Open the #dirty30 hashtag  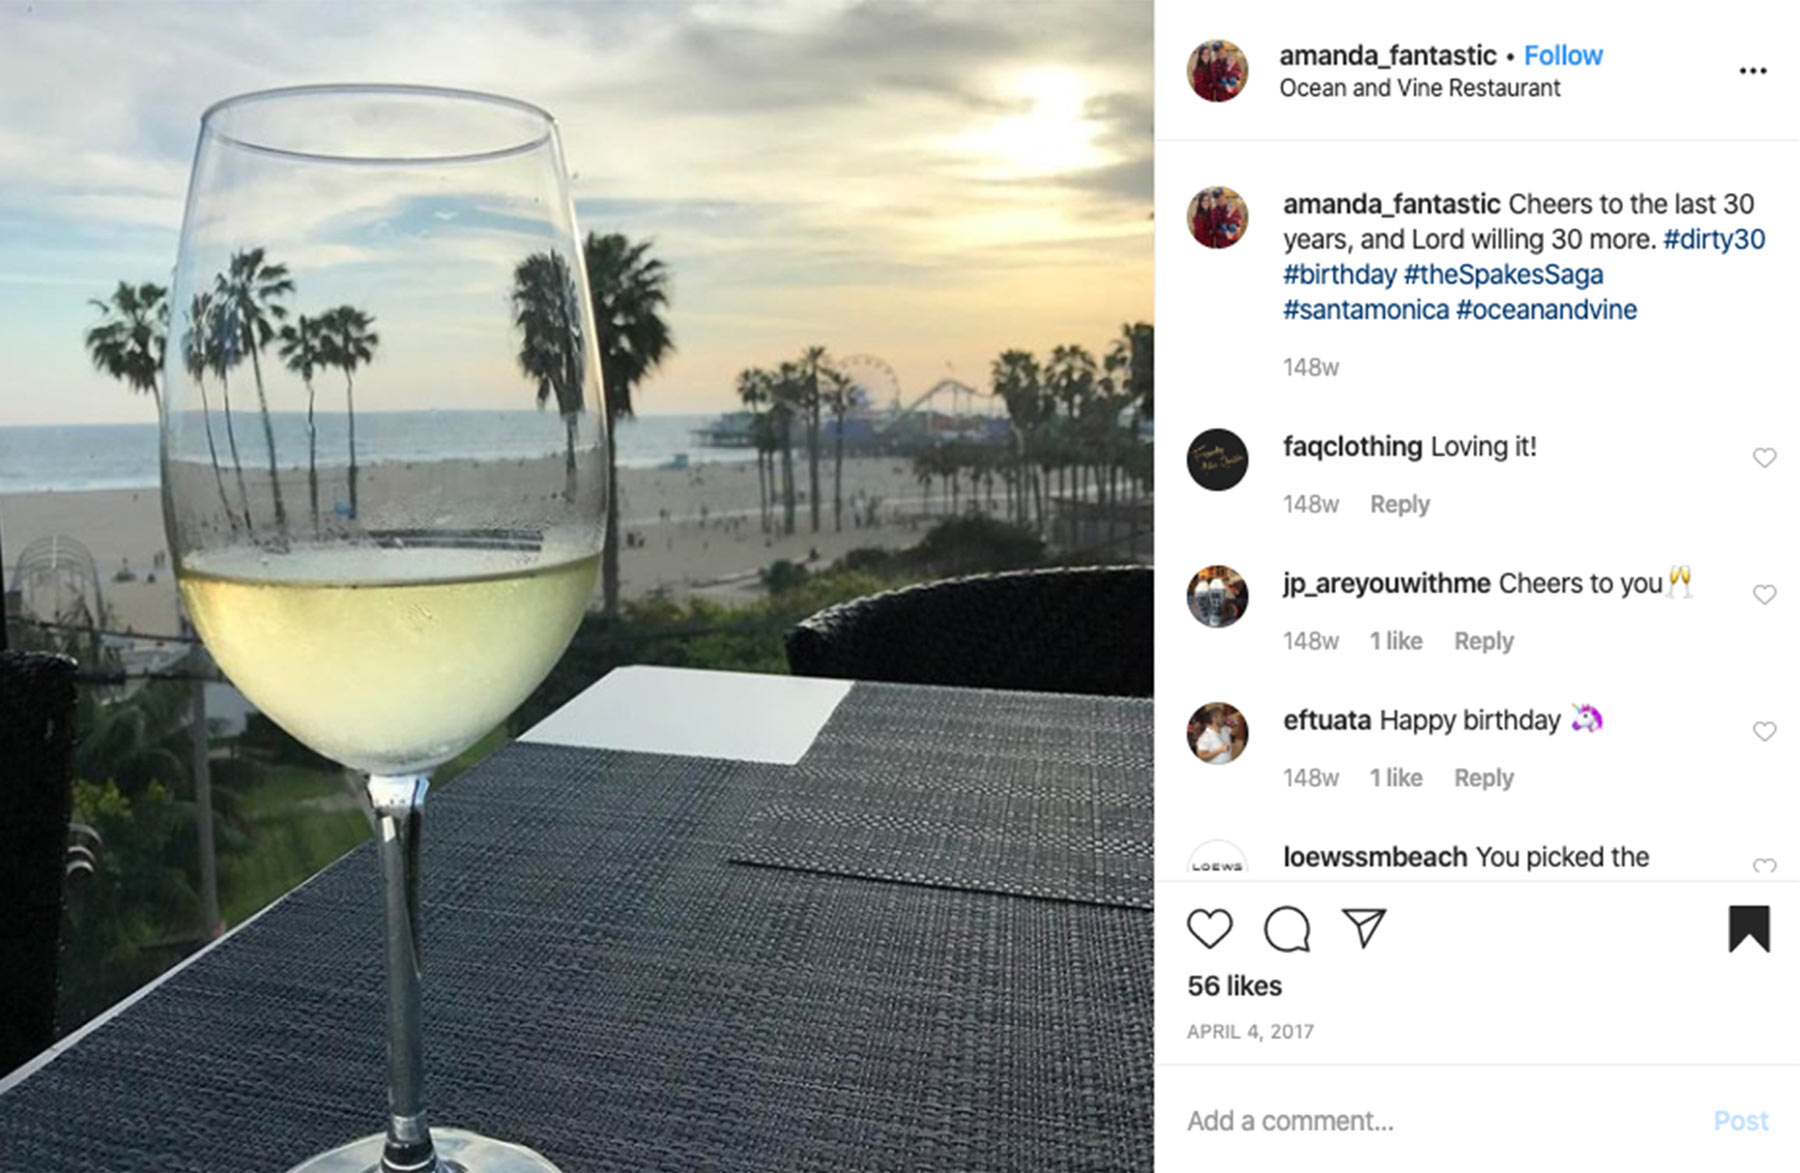(1714, 240)
